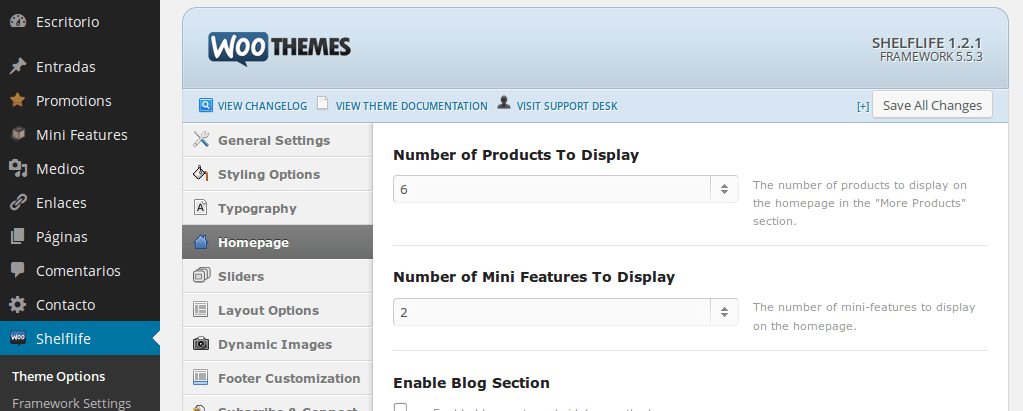Open Páginas in admin menu
The width and height of the screenshot is (1023, 411).
(x=80, y=236)
